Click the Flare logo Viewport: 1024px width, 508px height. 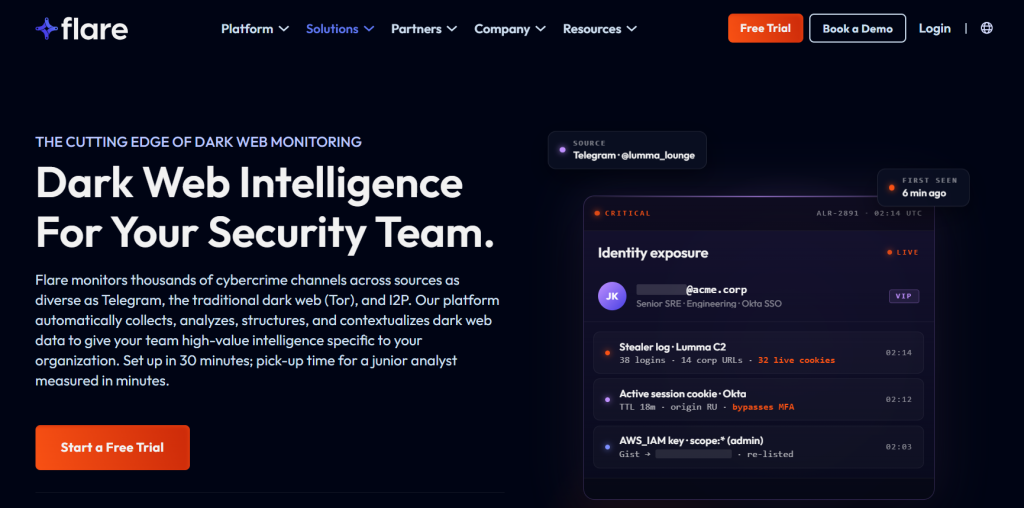[x=82, y=29]
